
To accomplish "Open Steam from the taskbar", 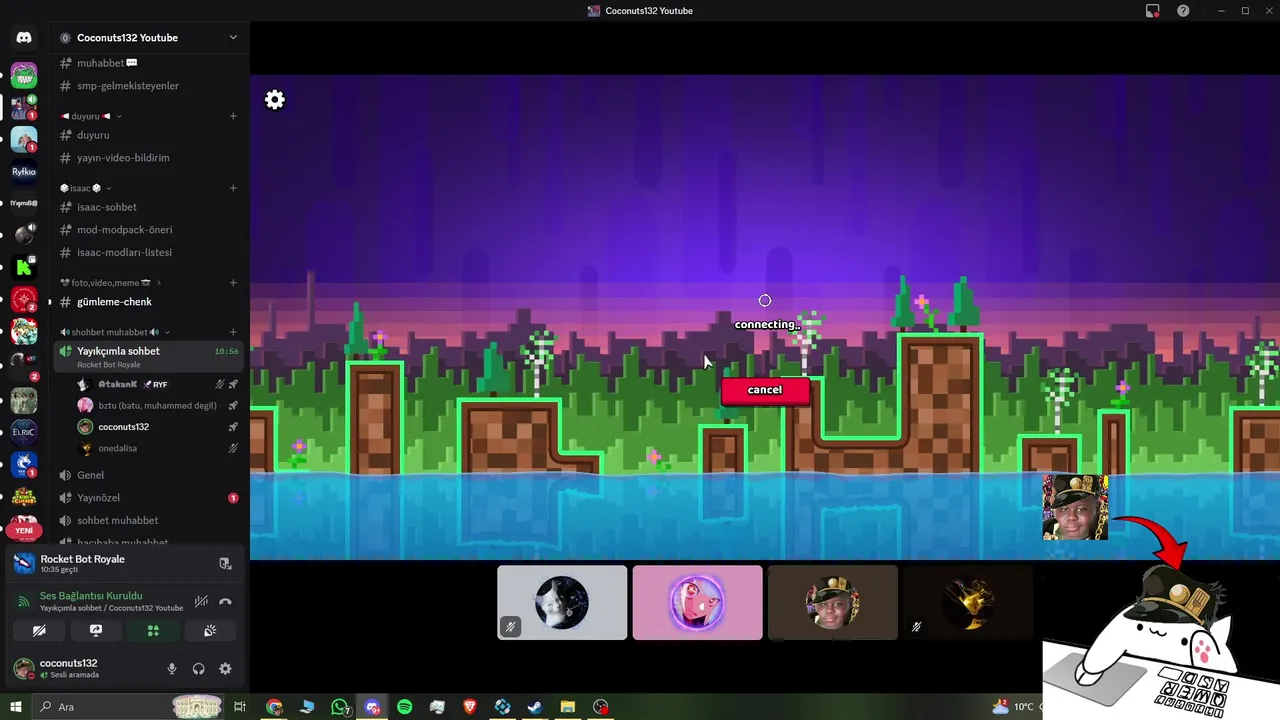I will pyautogui.click(x=535, y=707).
